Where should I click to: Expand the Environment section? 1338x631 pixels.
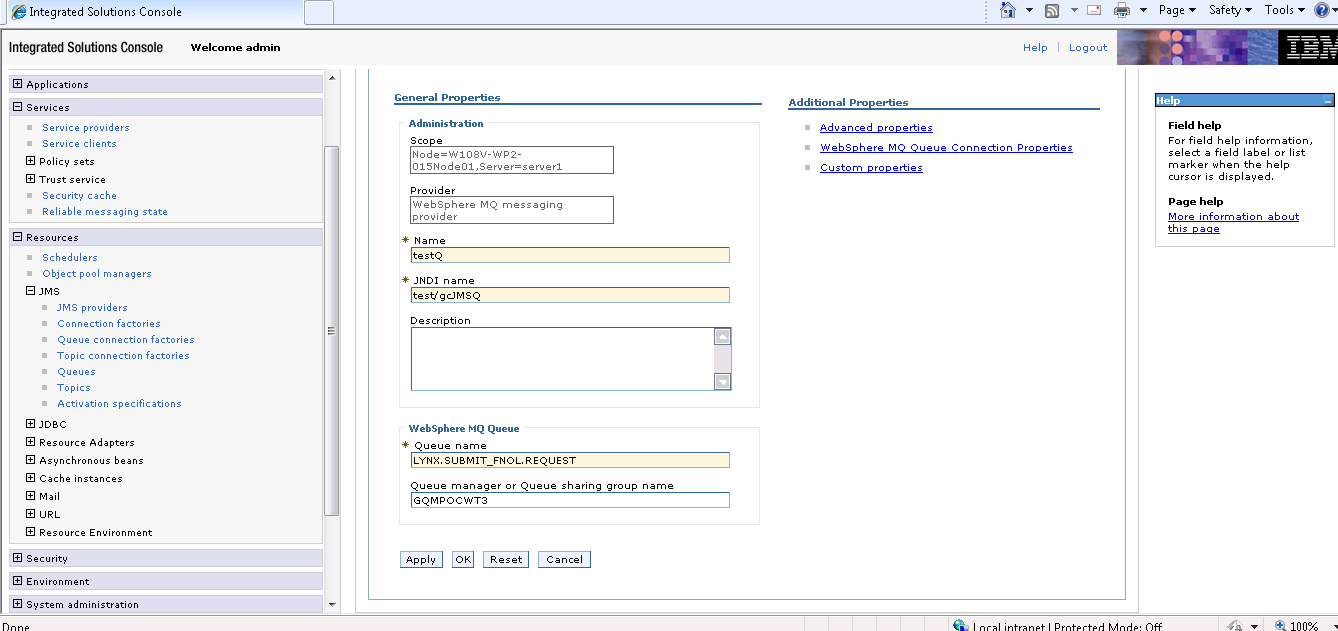tap(18, 581)
